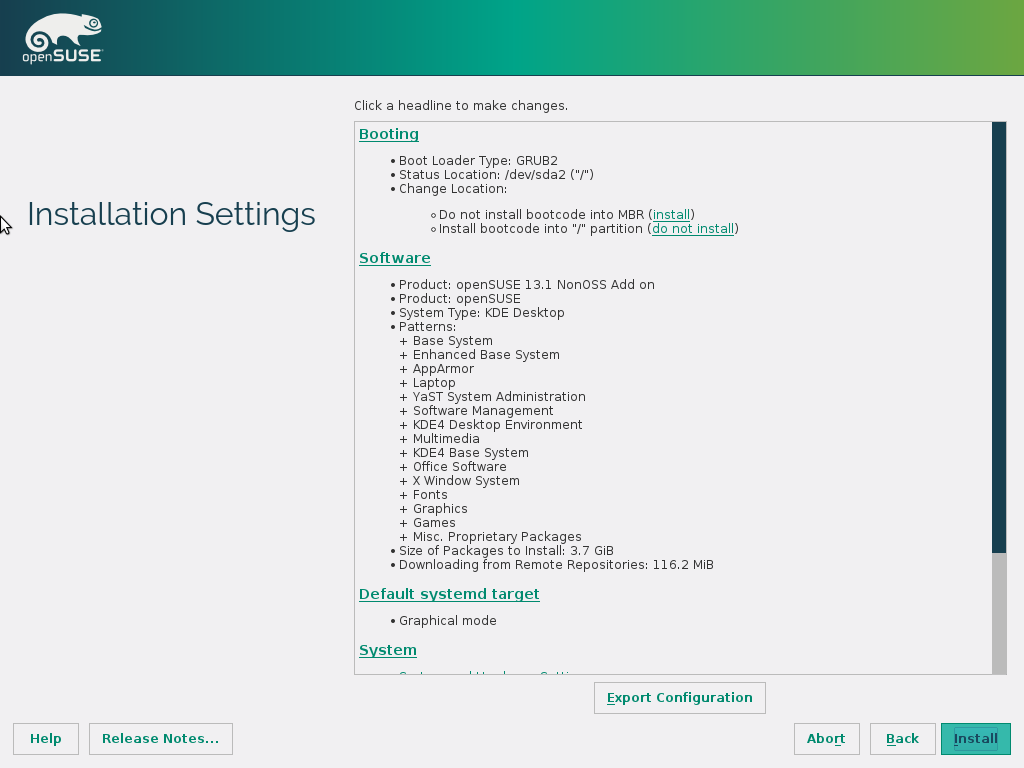
Task: Click 'Downloading from Remote Repositories: 116.2 MiB'
Action: [556, 565]
